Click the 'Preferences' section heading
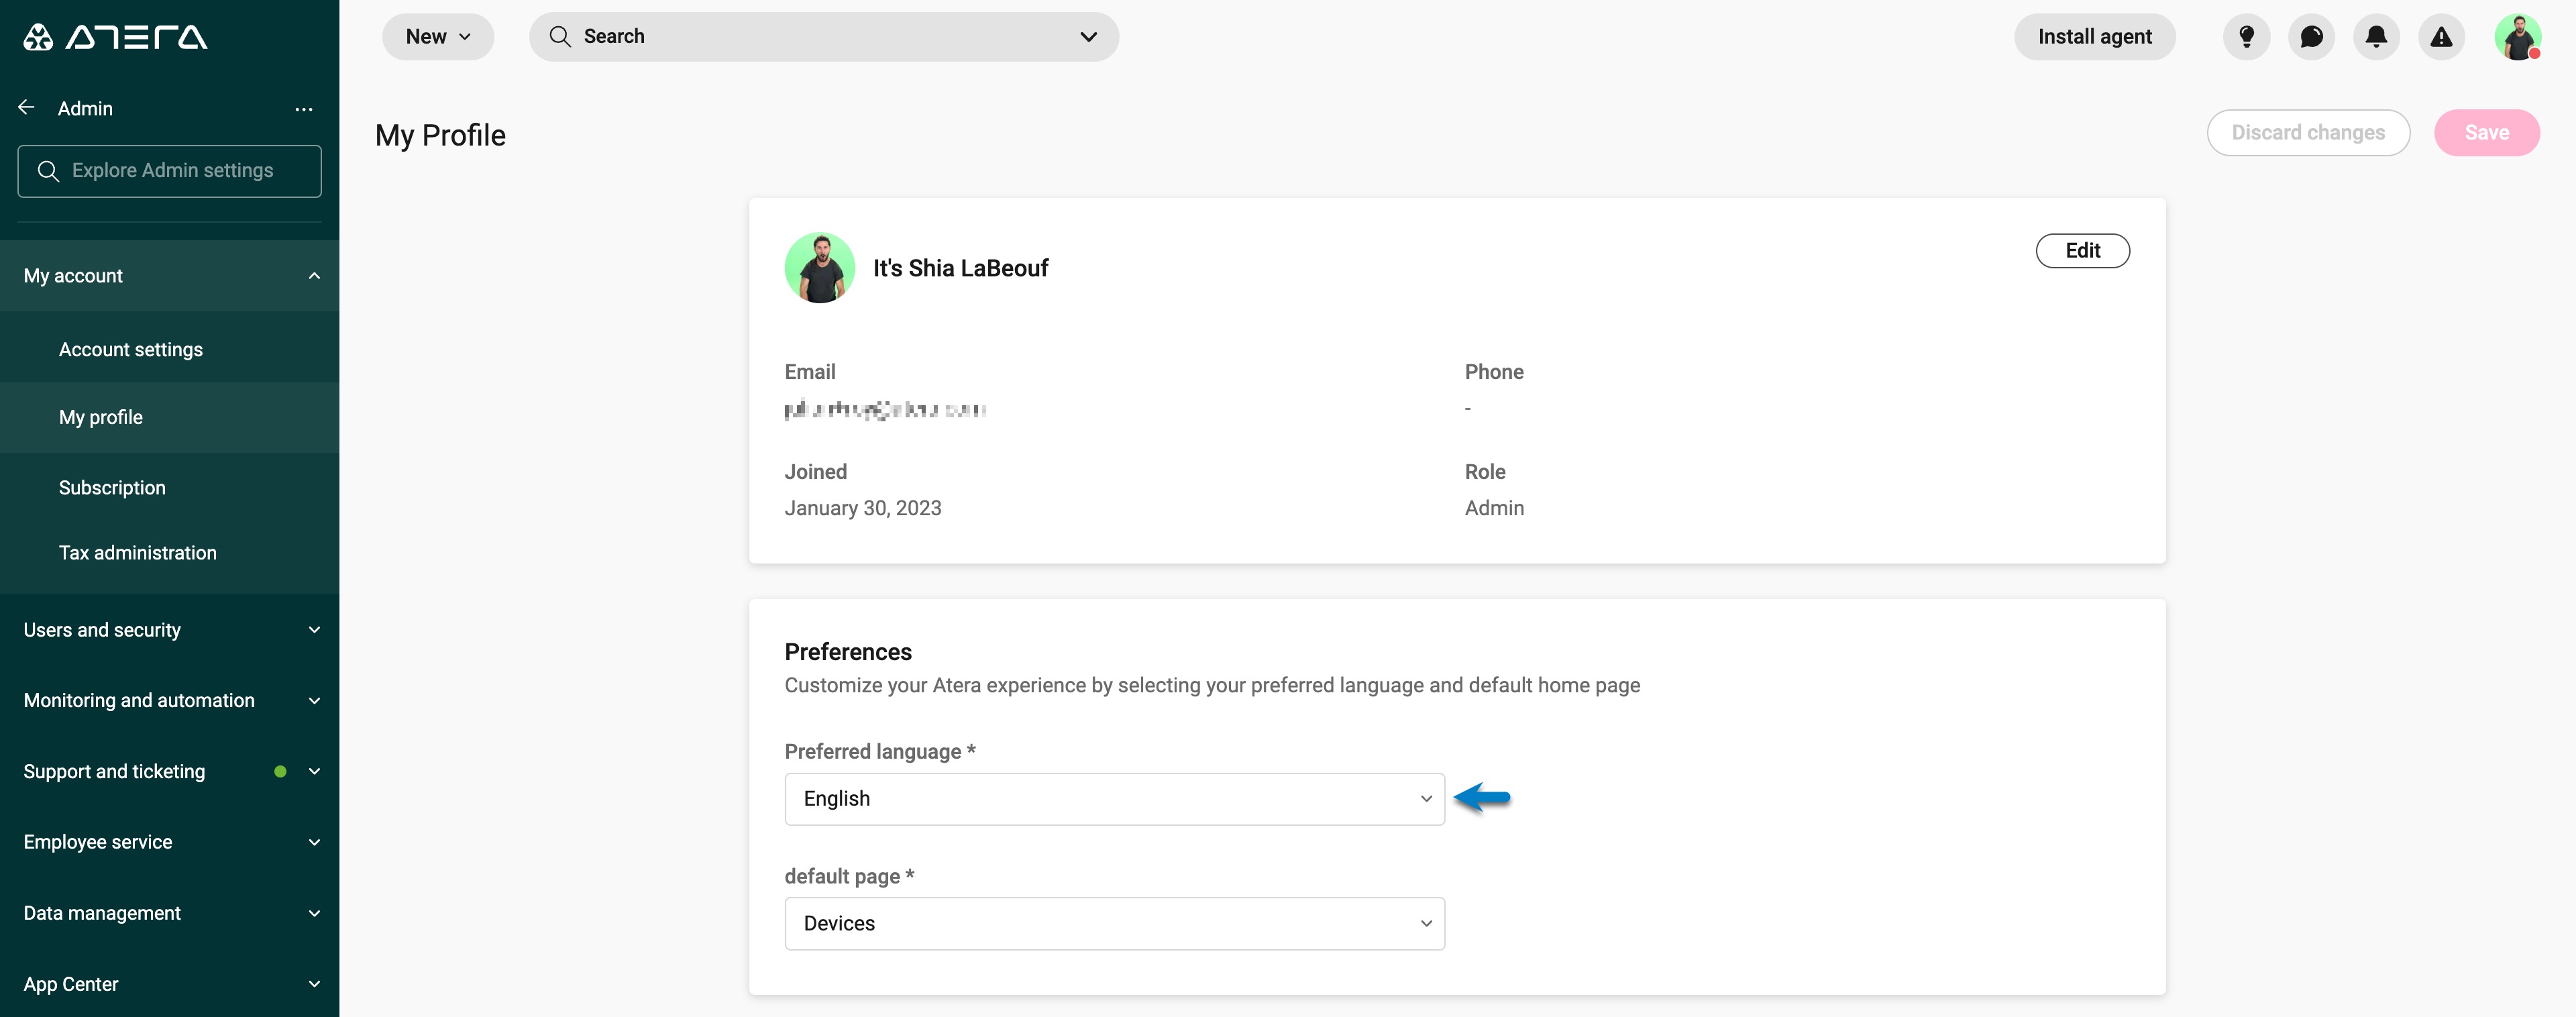This screenshot has width=2576, height=1017. click(x=848, y=652)
